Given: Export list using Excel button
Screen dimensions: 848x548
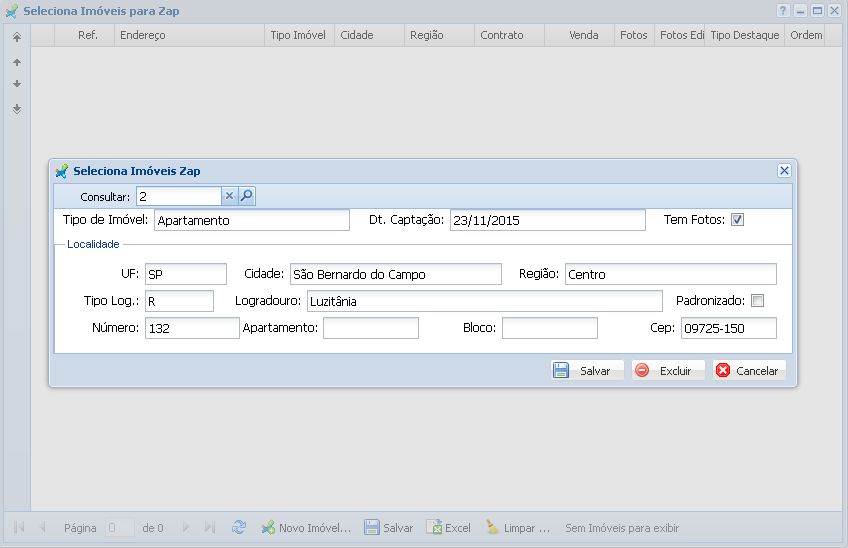Looking at the screenshot, I should (x=448, y=527).
